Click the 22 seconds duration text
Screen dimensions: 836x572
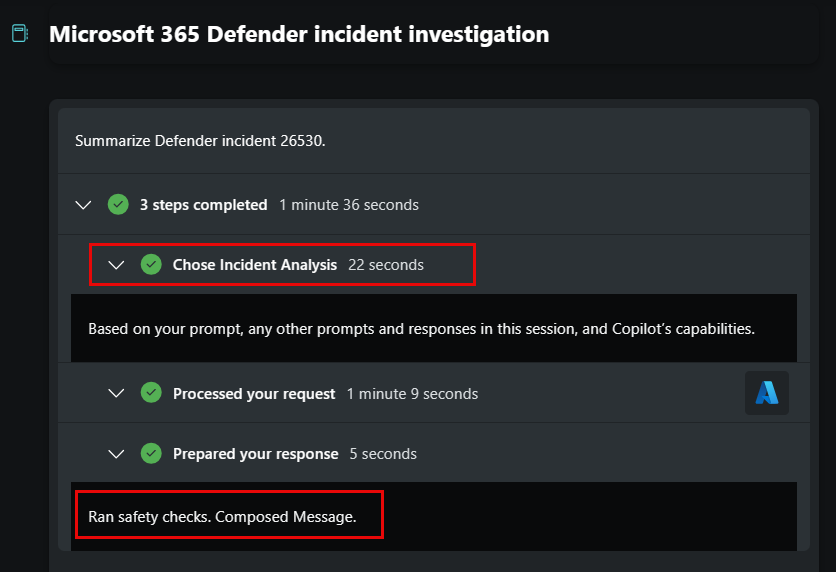coord(386,265)
